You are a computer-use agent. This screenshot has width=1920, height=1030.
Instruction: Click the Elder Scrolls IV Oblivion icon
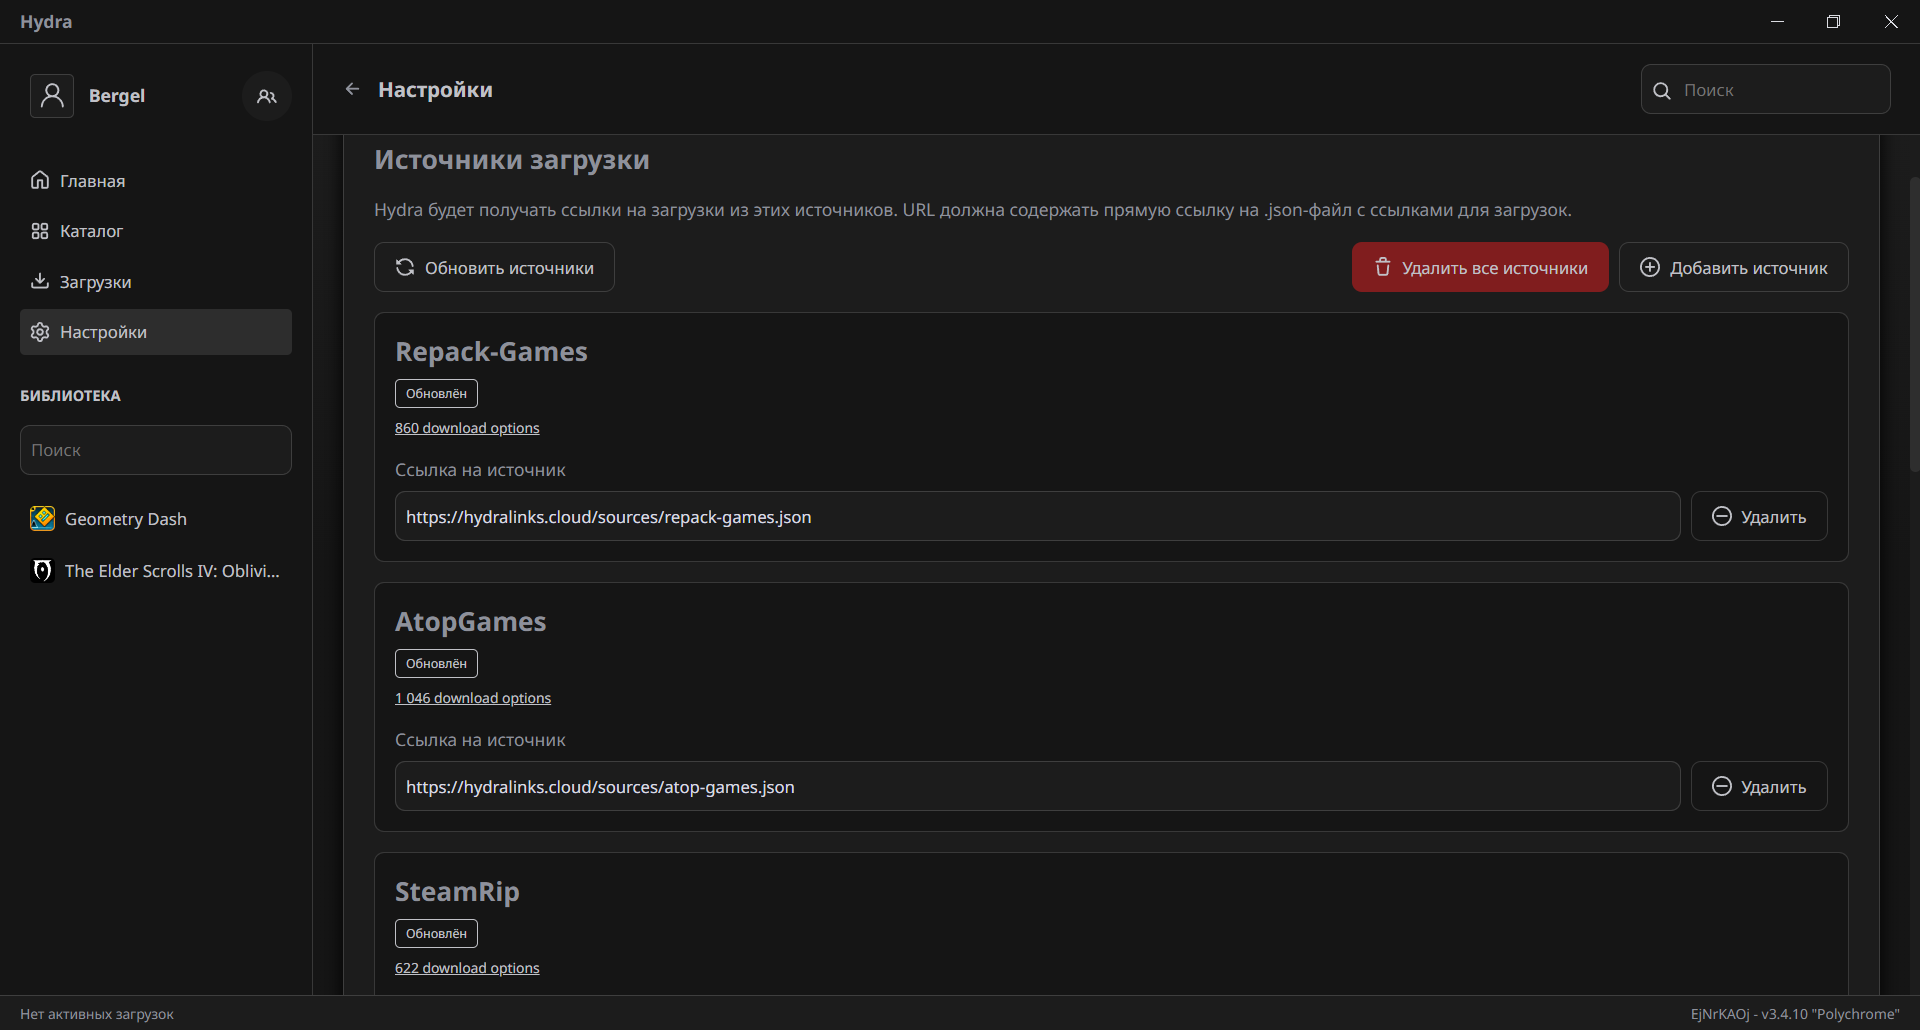pyautogui.click(x=42, y=570)
